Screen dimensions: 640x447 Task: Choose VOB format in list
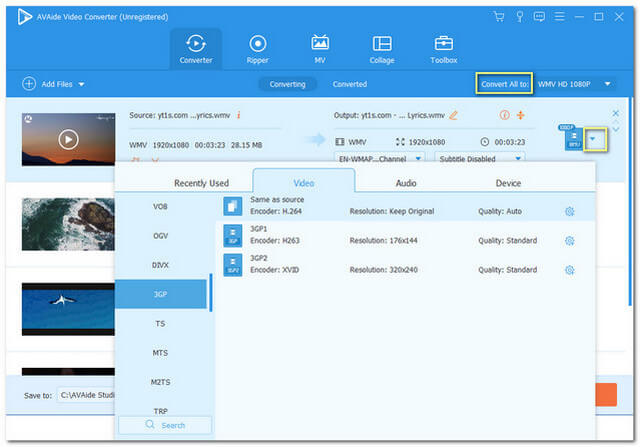(160, 207)
